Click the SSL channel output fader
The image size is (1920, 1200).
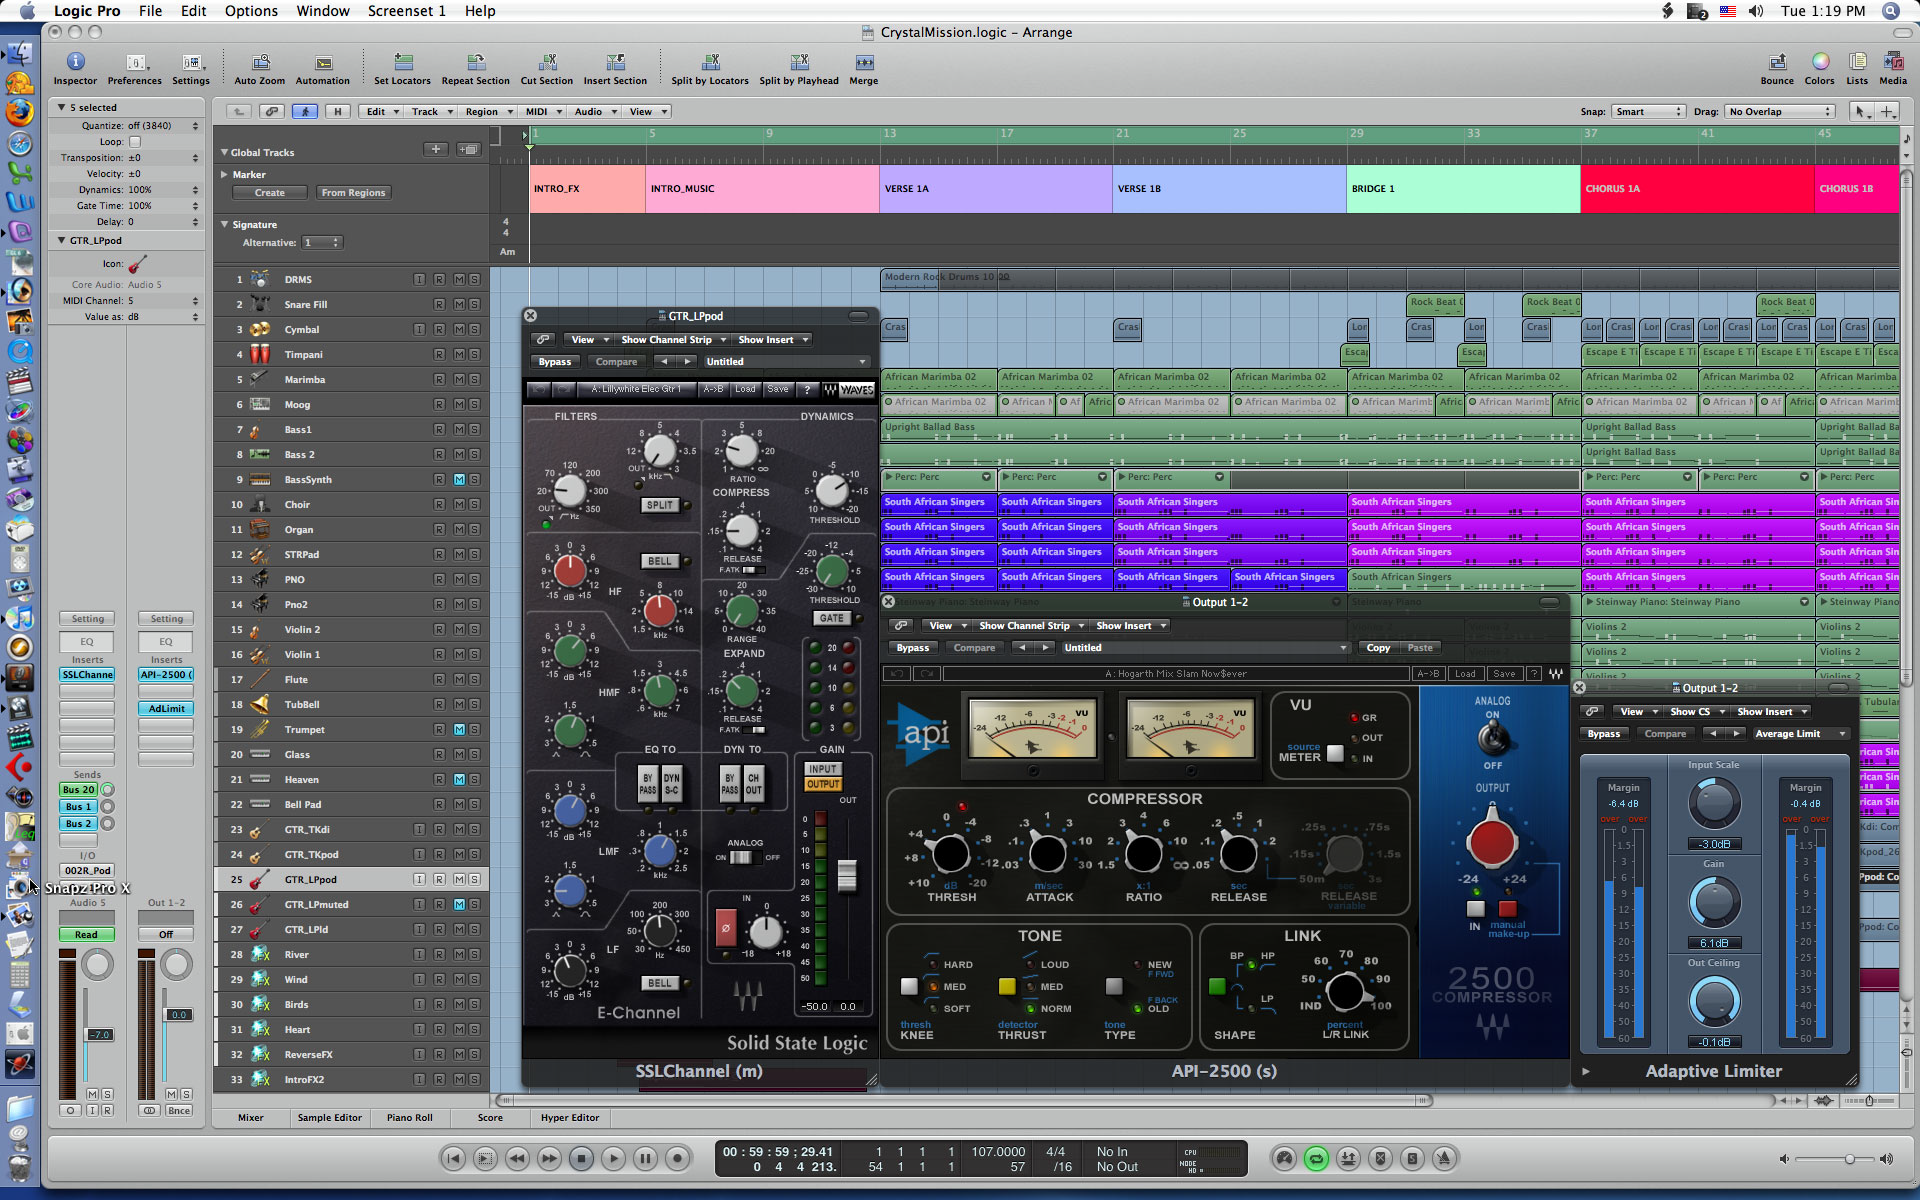coord(847,875)
